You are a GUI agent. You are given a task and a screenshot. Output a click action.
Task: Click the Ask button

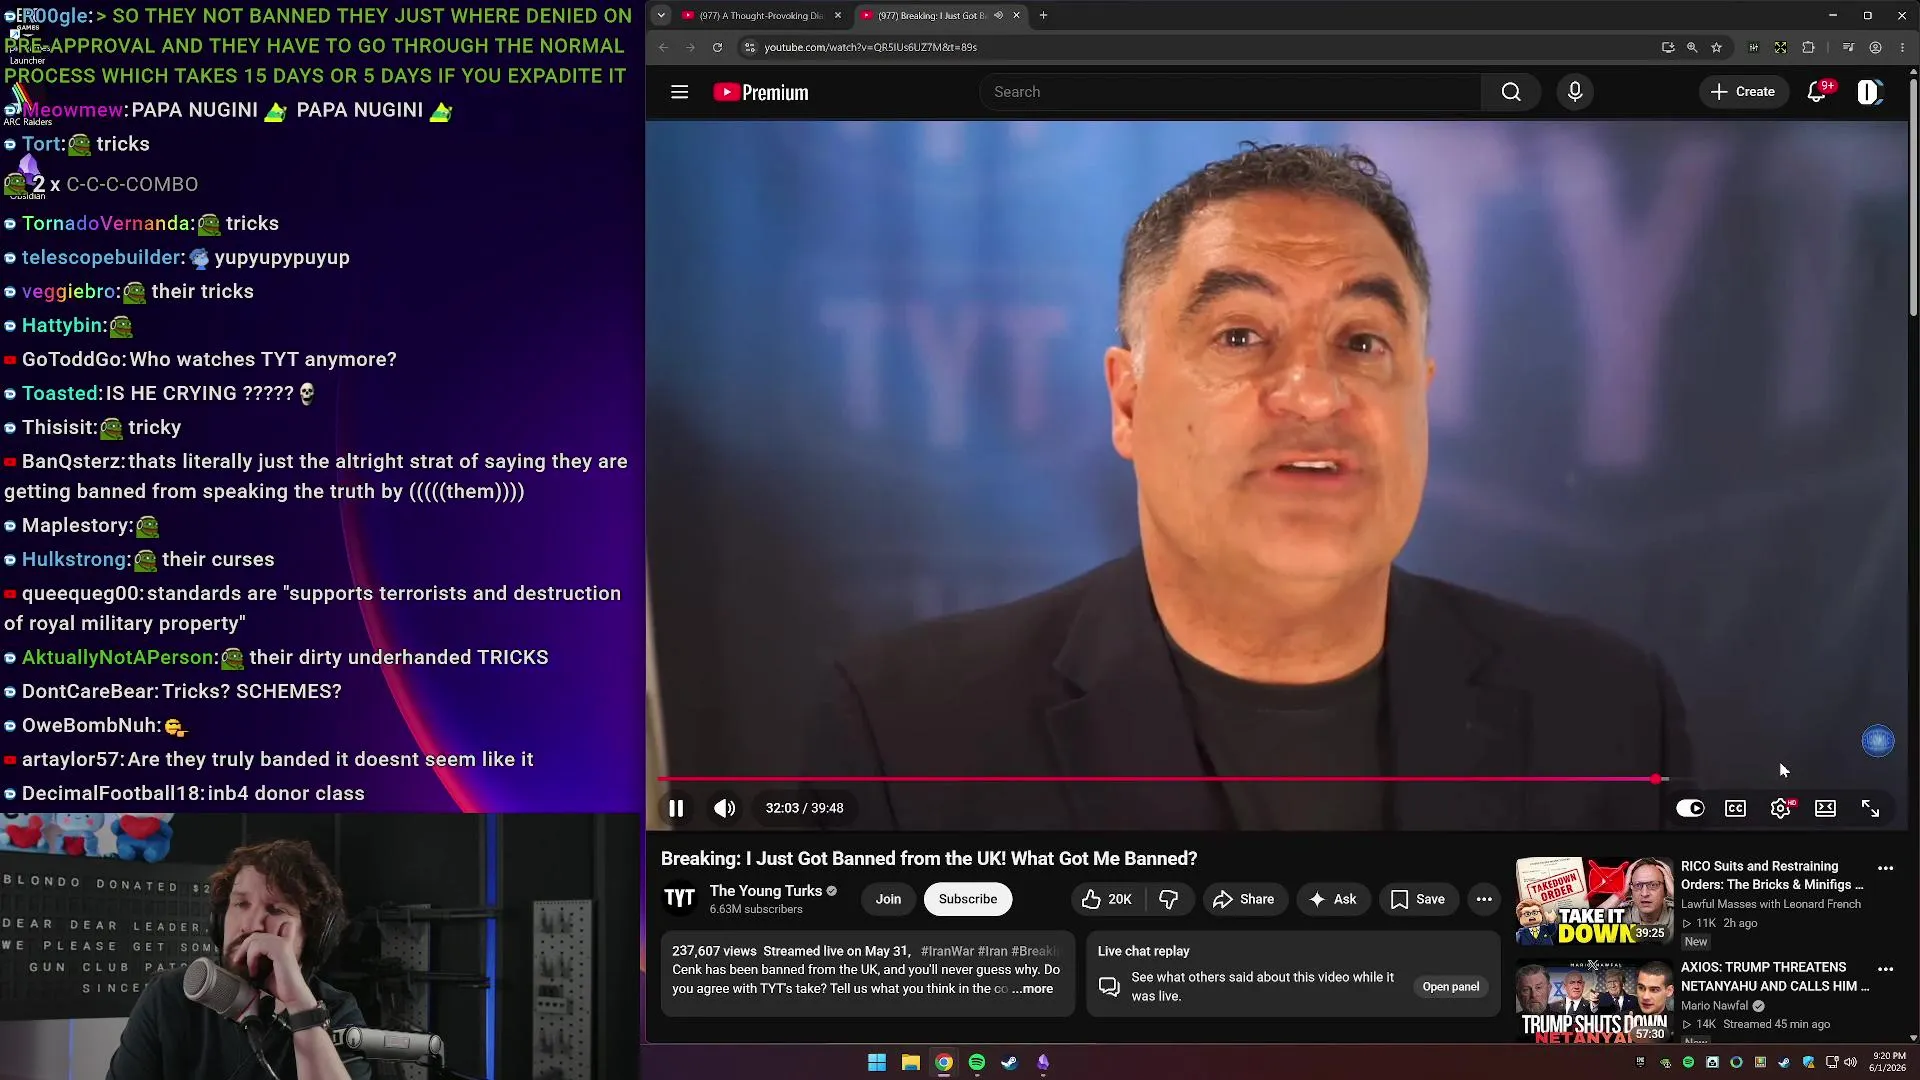click(1333, 899)
